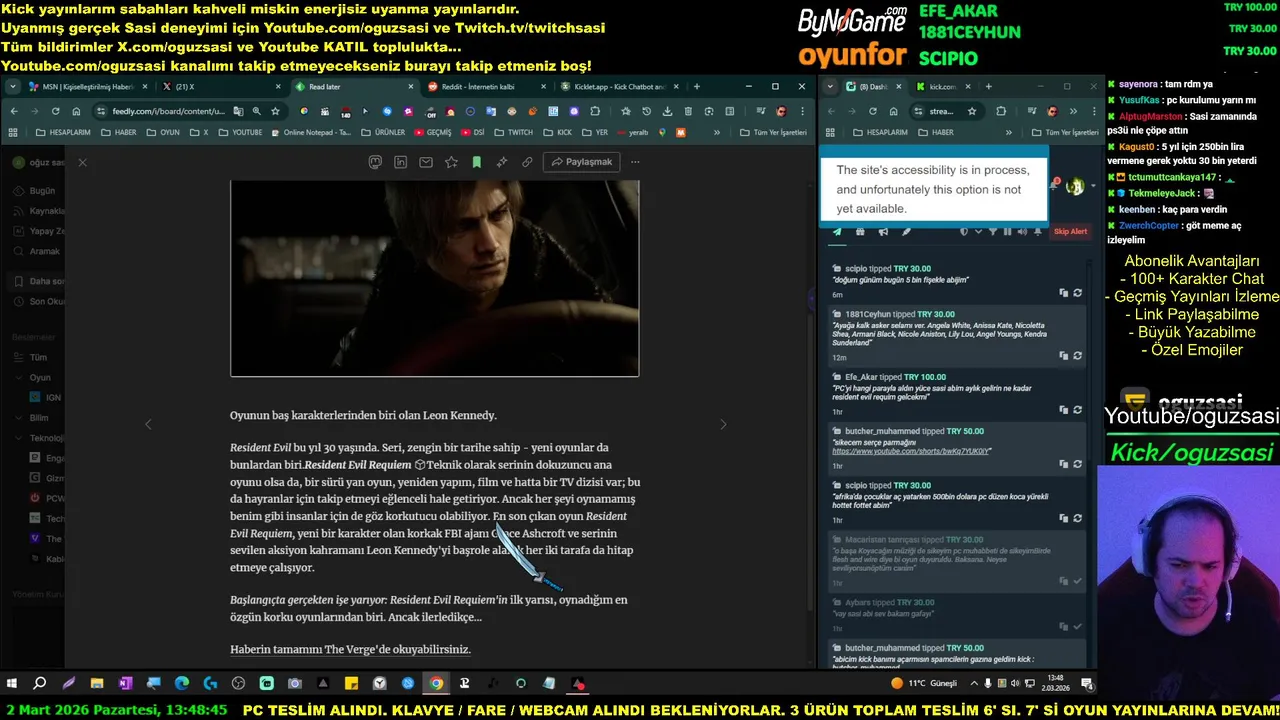Open browser downloads icon in left toolbar
Image resolution: width=1280 pixels, height=720 pixels.
(667, 111)
